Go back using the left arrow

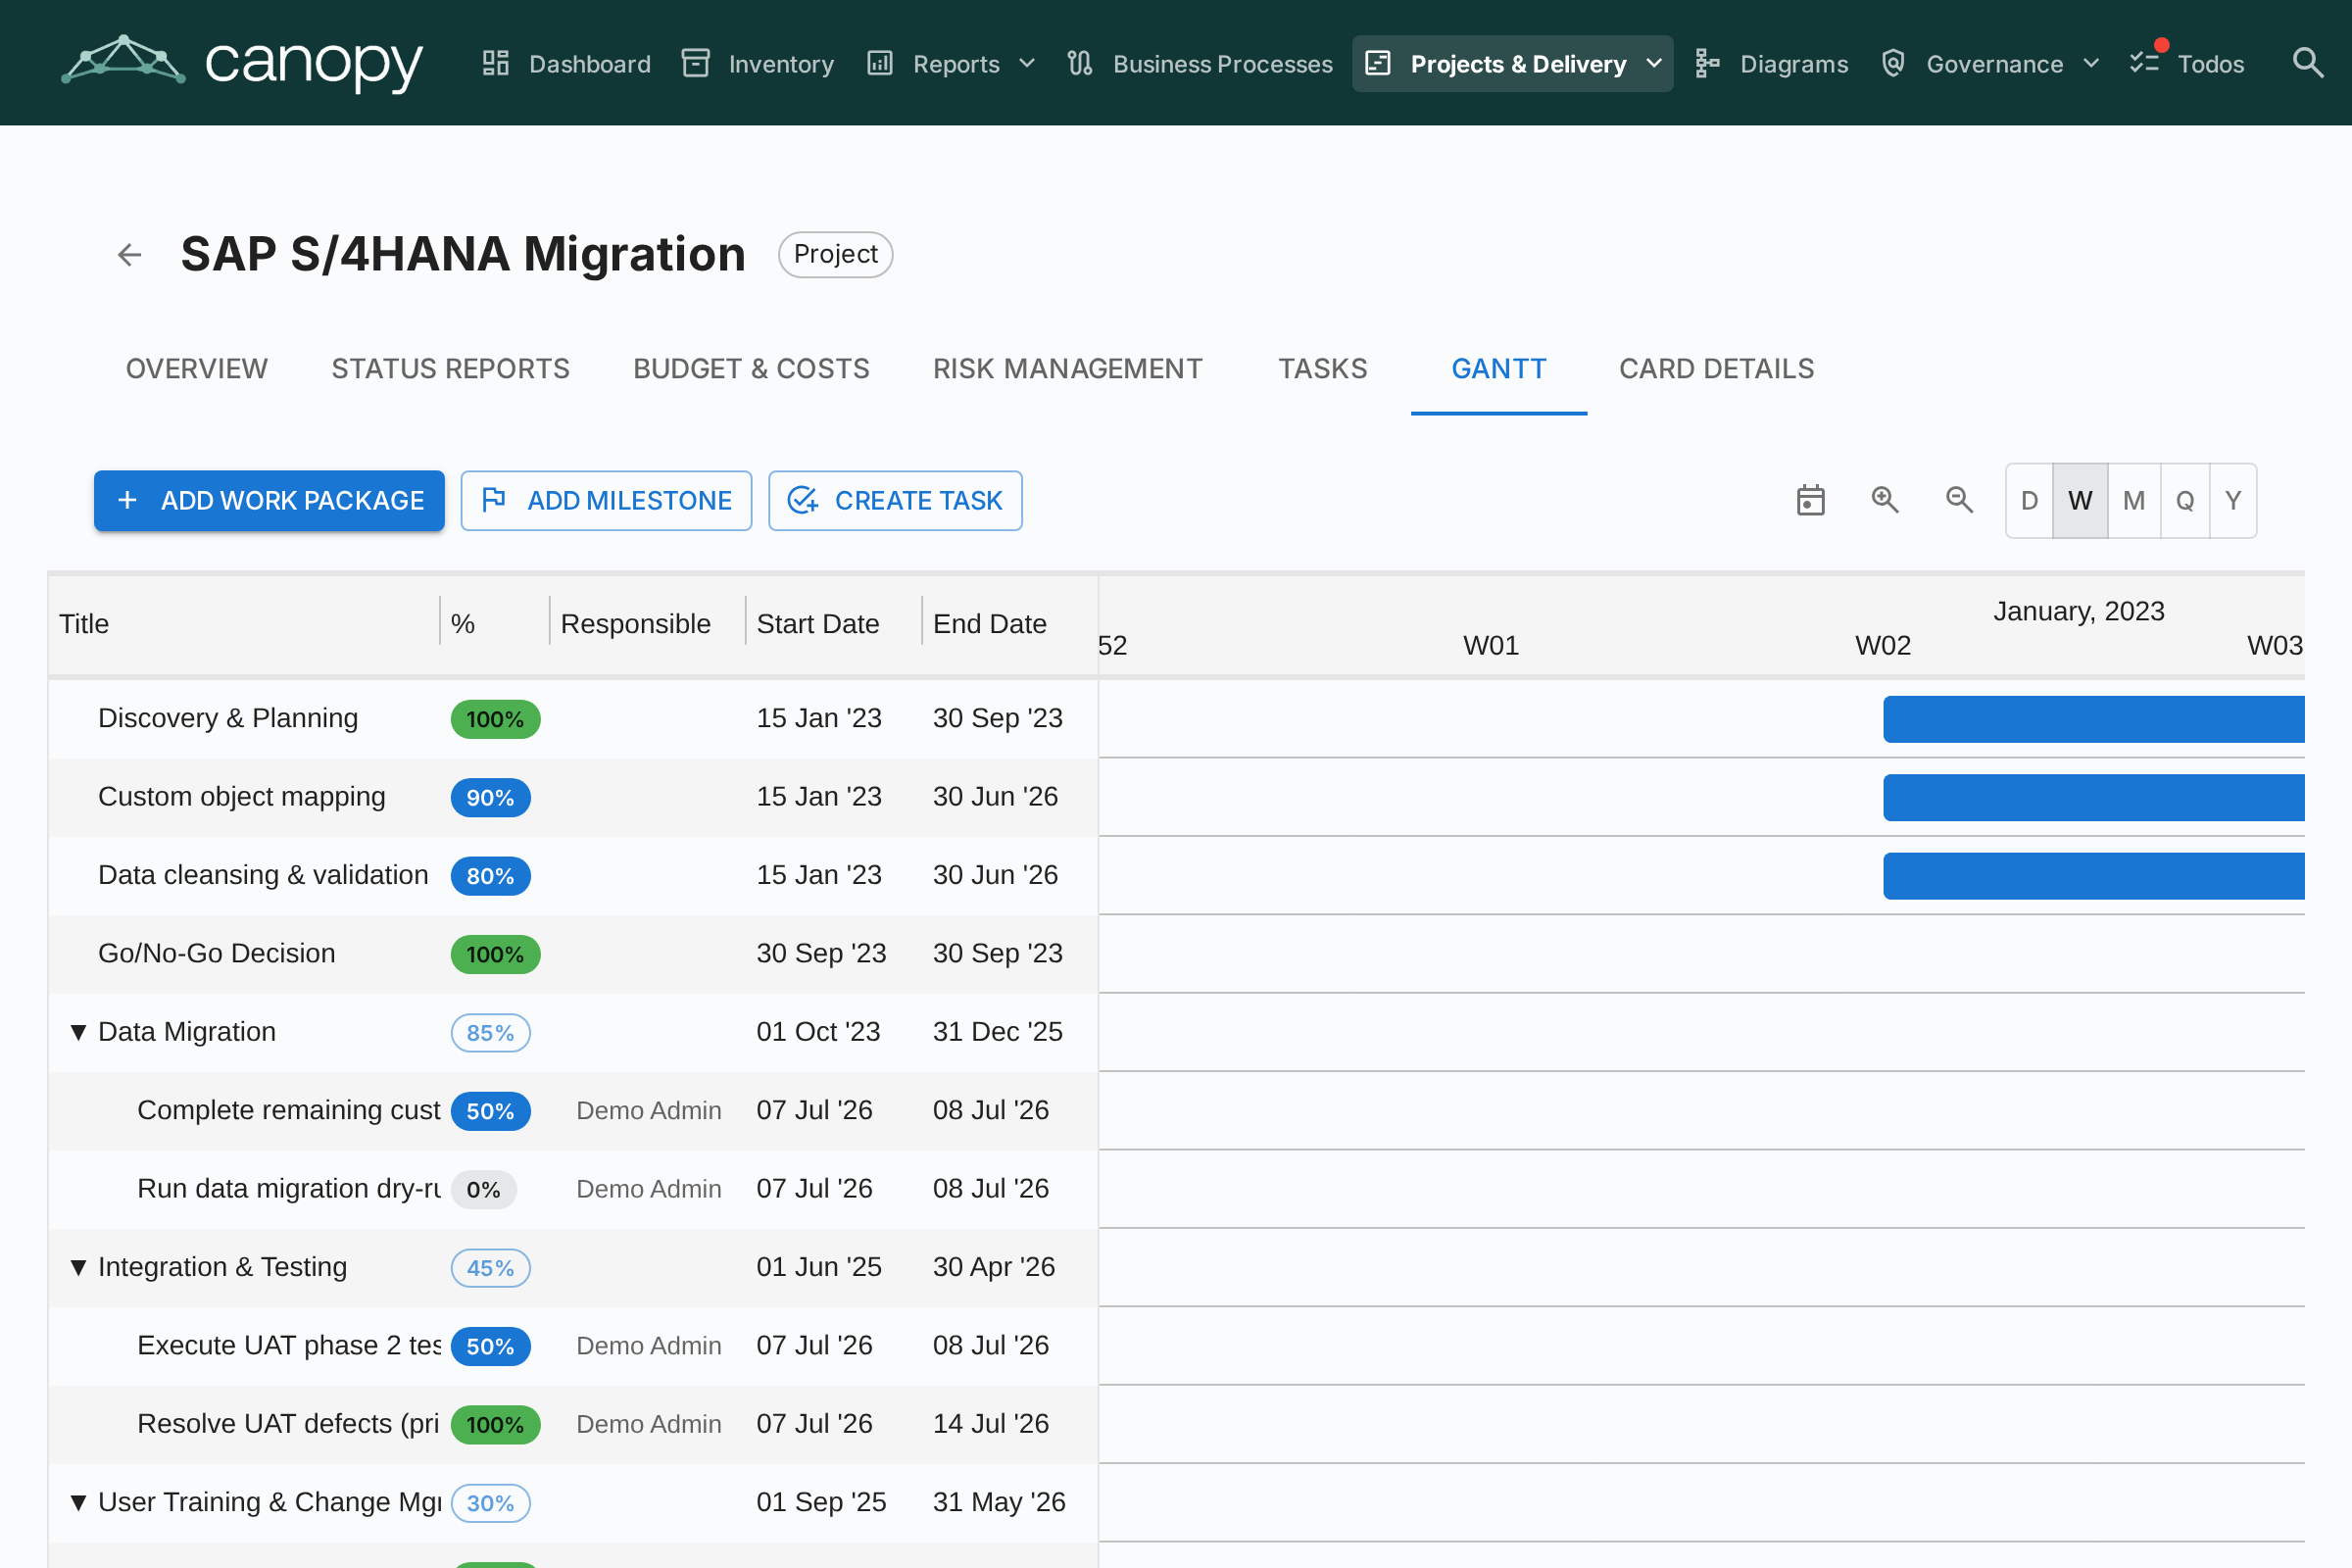pyautogui.click(x=130, y=254)
